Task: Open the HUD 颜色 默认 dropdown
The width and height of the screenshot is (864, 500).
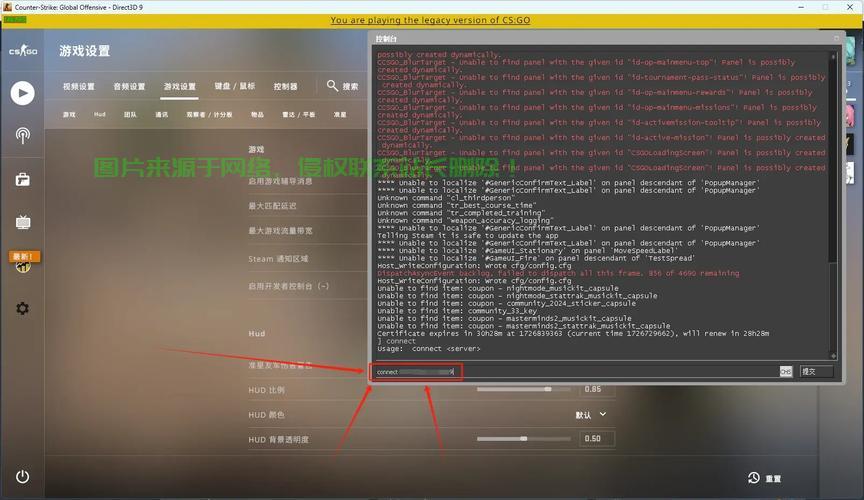Action: pyautogui.click(x=591, y=415)
